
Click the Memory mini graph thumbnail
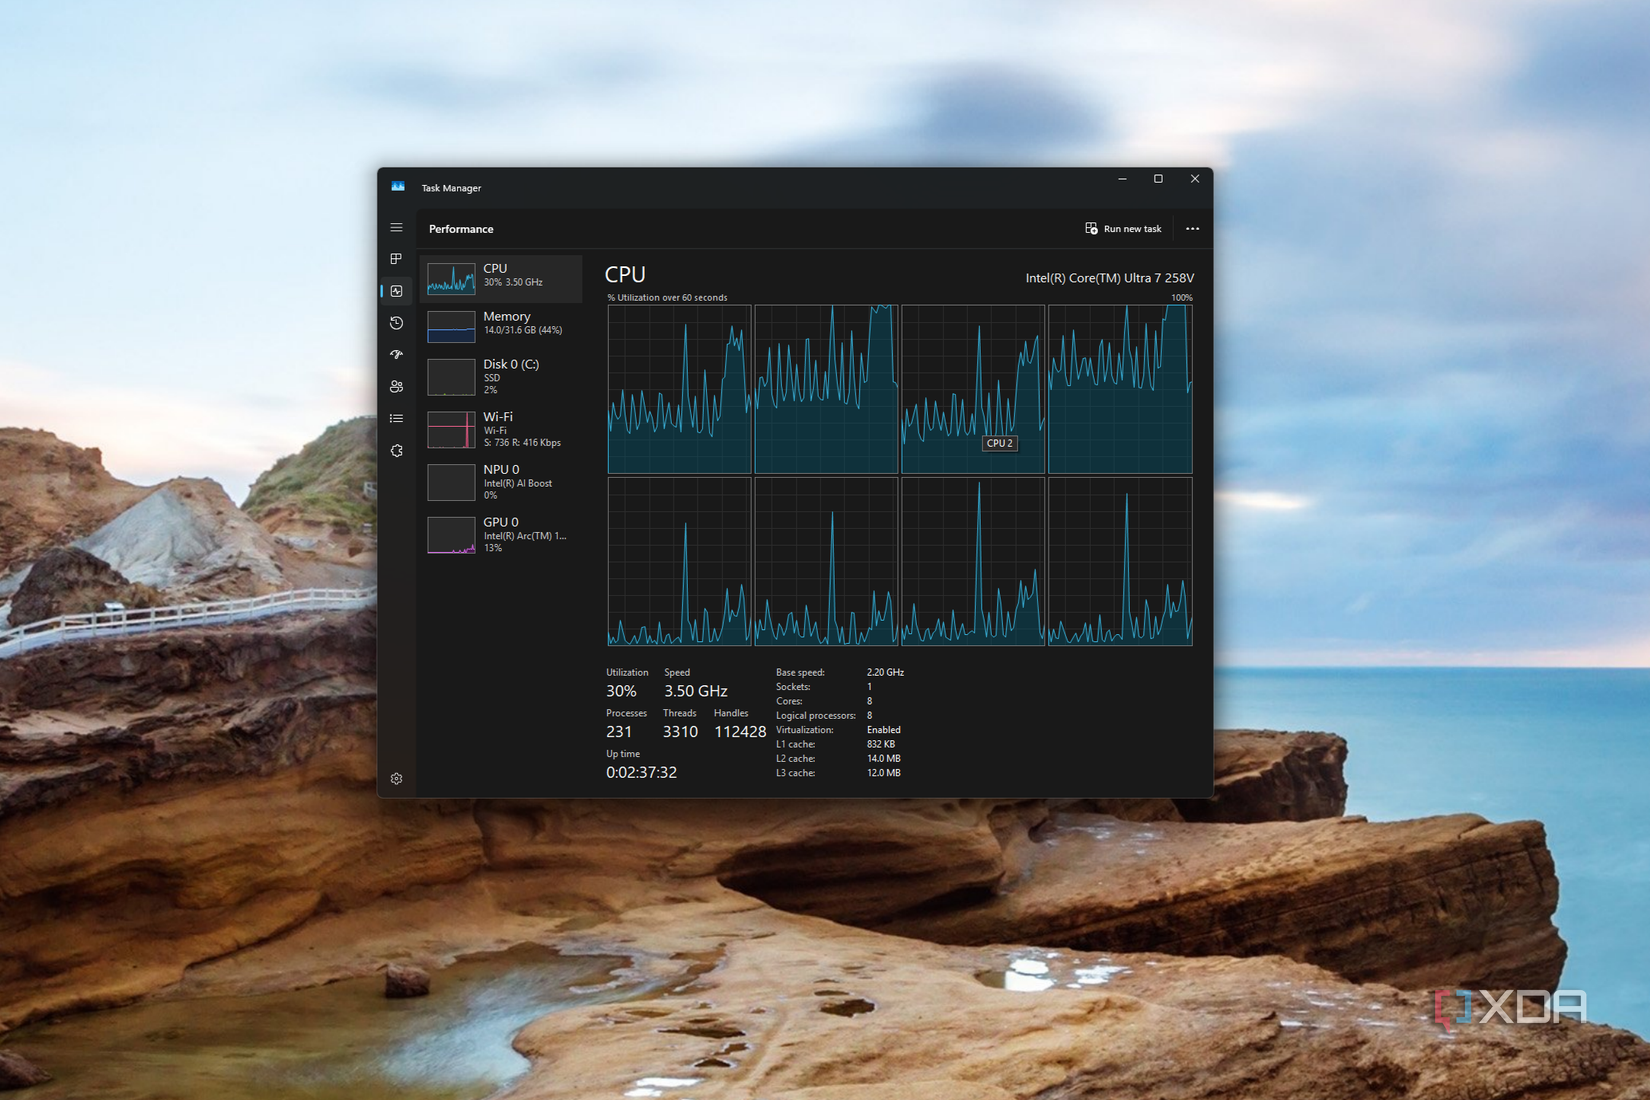click(x=451, y=327)
